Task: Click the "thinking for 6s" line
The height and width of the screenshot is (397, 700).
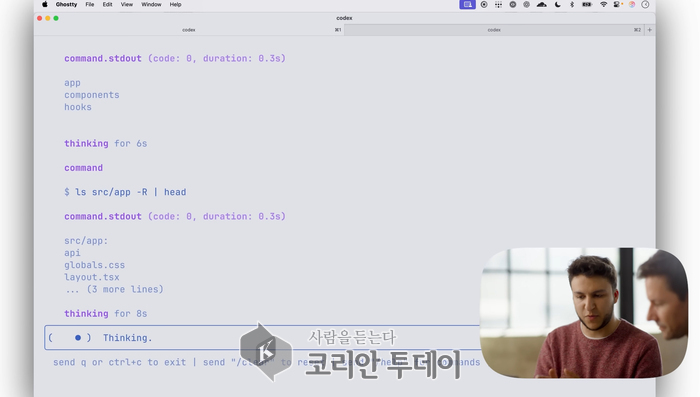Action: (x=105, y=143)
